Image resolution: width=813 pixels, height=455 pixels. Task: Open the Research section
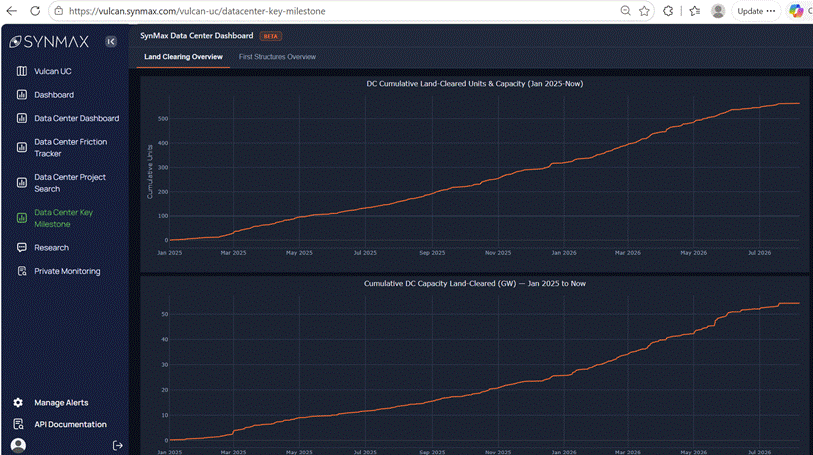[51, 248]
